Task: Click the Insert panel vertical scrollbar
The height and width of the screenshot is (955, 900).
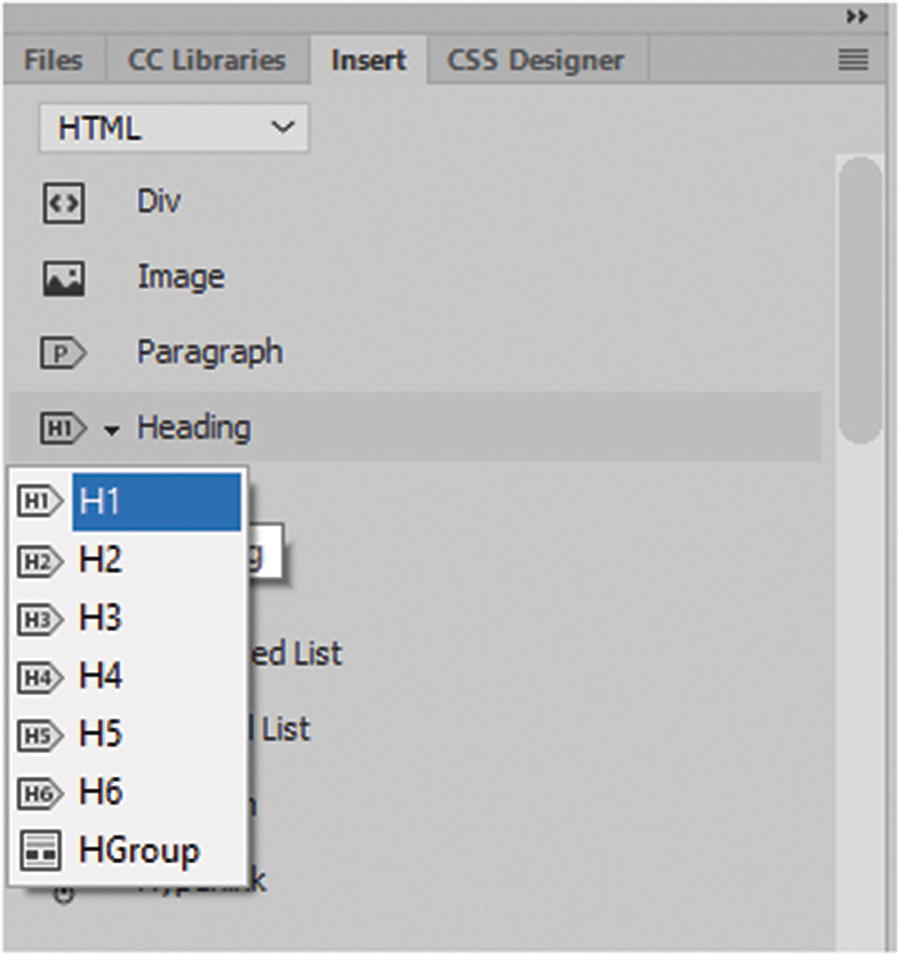Action: [x=860, y=300]
